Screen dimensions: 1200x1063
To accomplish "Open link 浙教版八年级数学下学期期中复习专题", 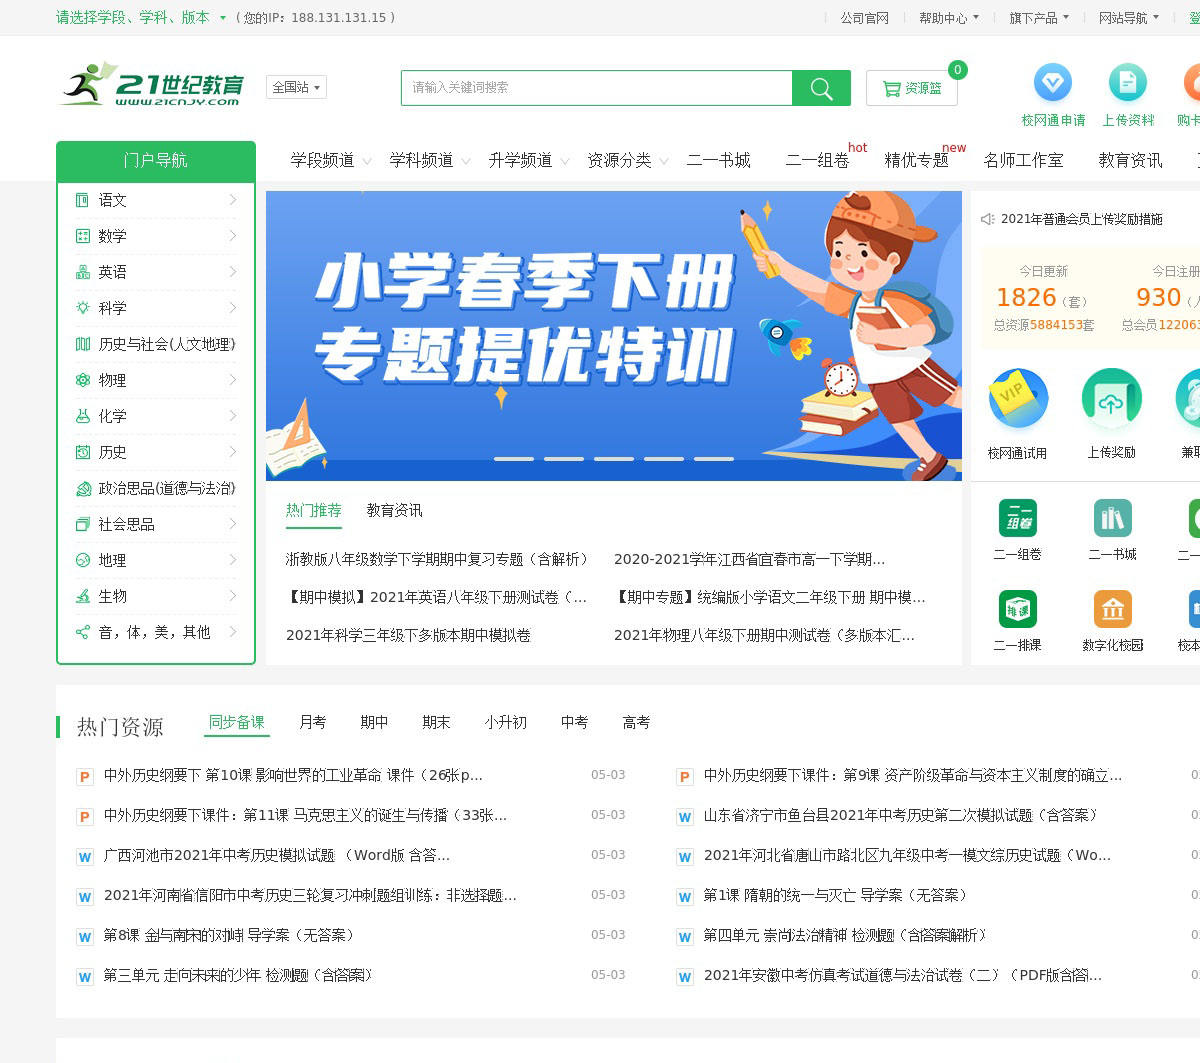I will pyautogui.click(x=438, y=559).
